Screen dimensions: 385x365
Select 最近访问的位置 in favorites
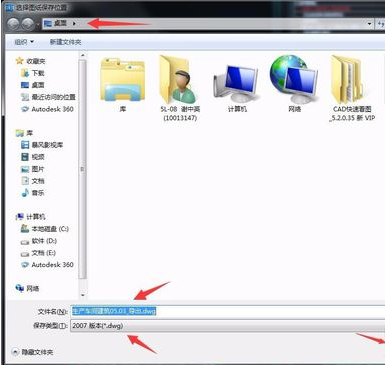pyautogui.click(x=48, y=97)
